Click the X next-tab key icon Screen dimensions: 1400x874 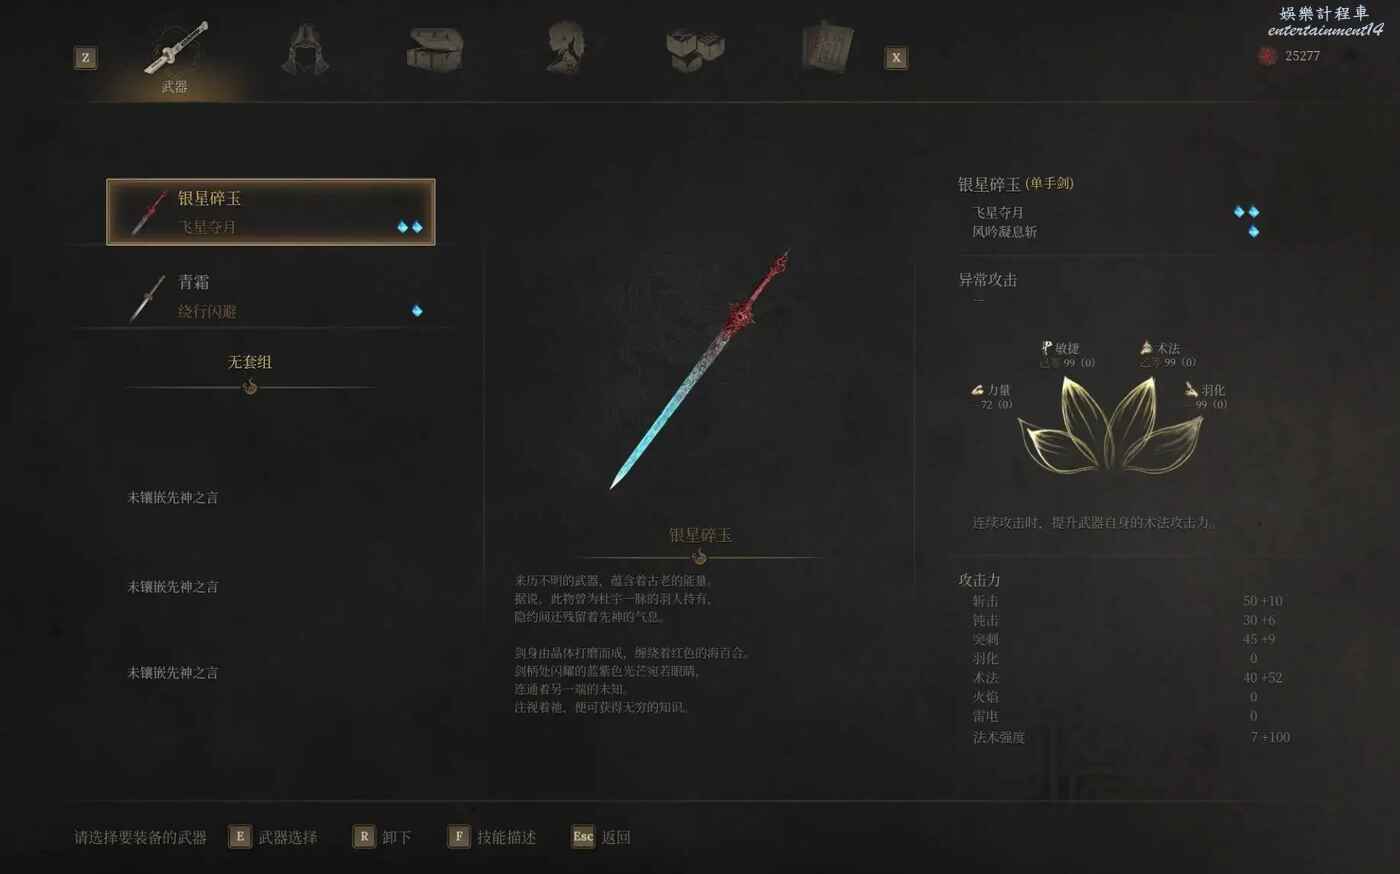coord(896,58)
